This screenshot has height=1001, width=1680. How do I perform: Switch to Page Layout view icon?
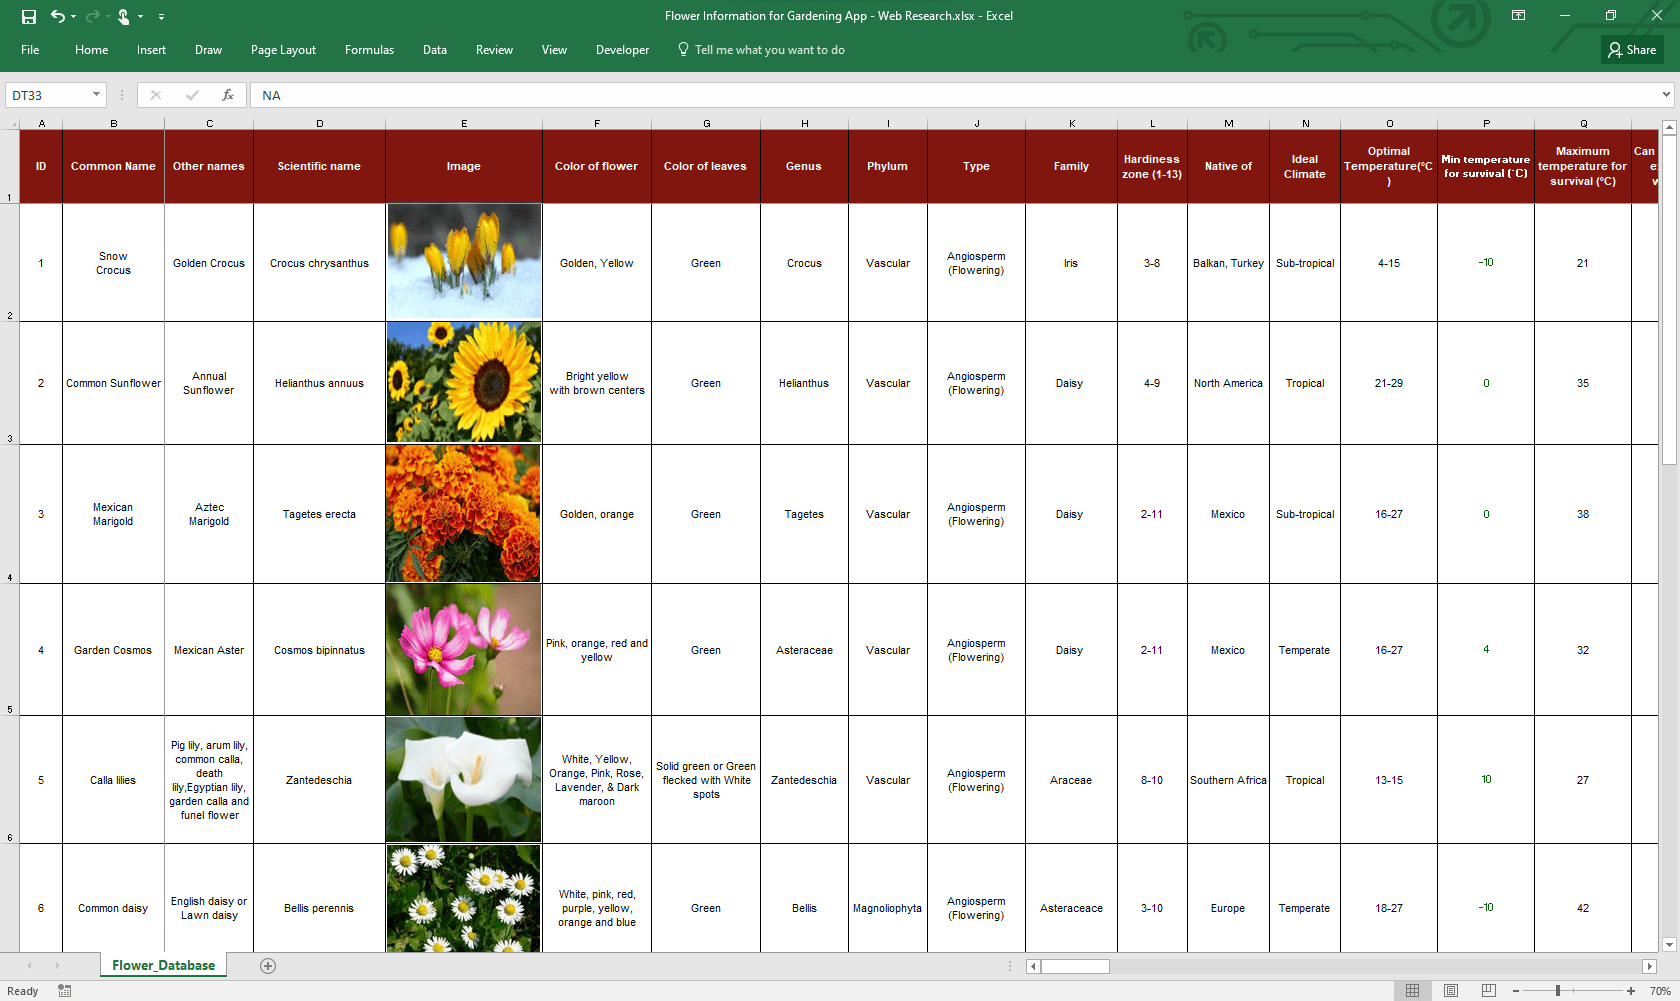[x=1450, y=991]
